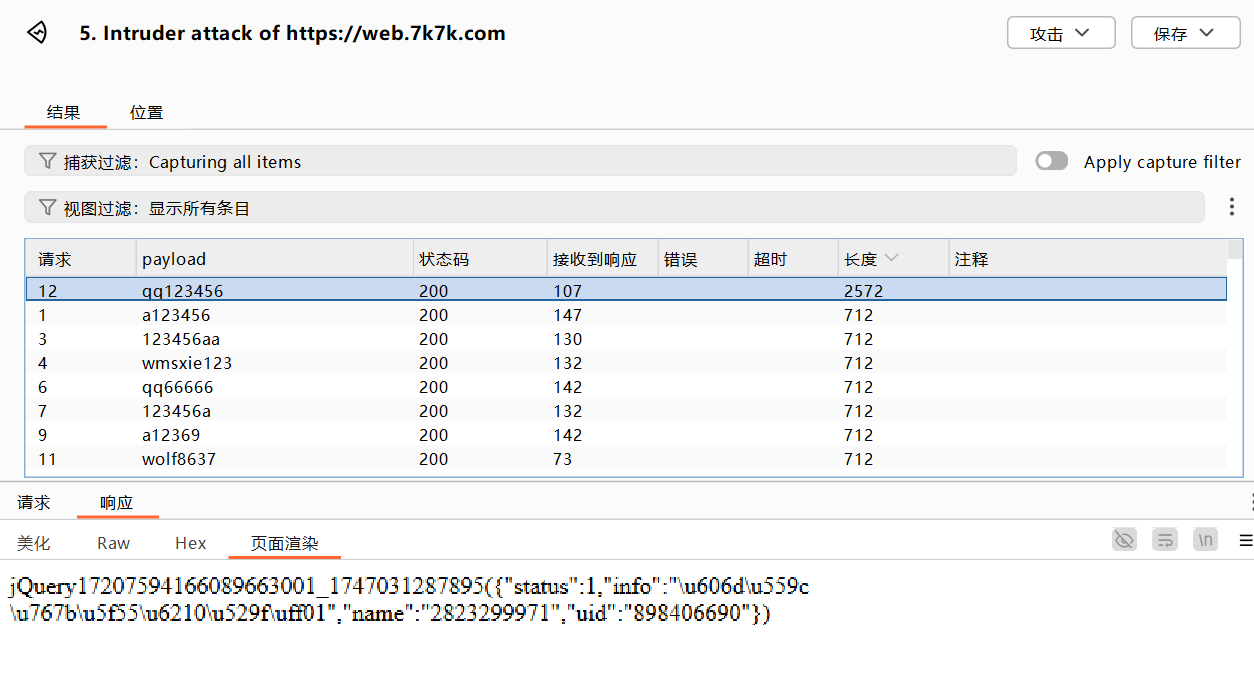The image size is (1254, 685).
Task: Expand the 保存 dropdown menu
Action: click(x=1185, y=33)
